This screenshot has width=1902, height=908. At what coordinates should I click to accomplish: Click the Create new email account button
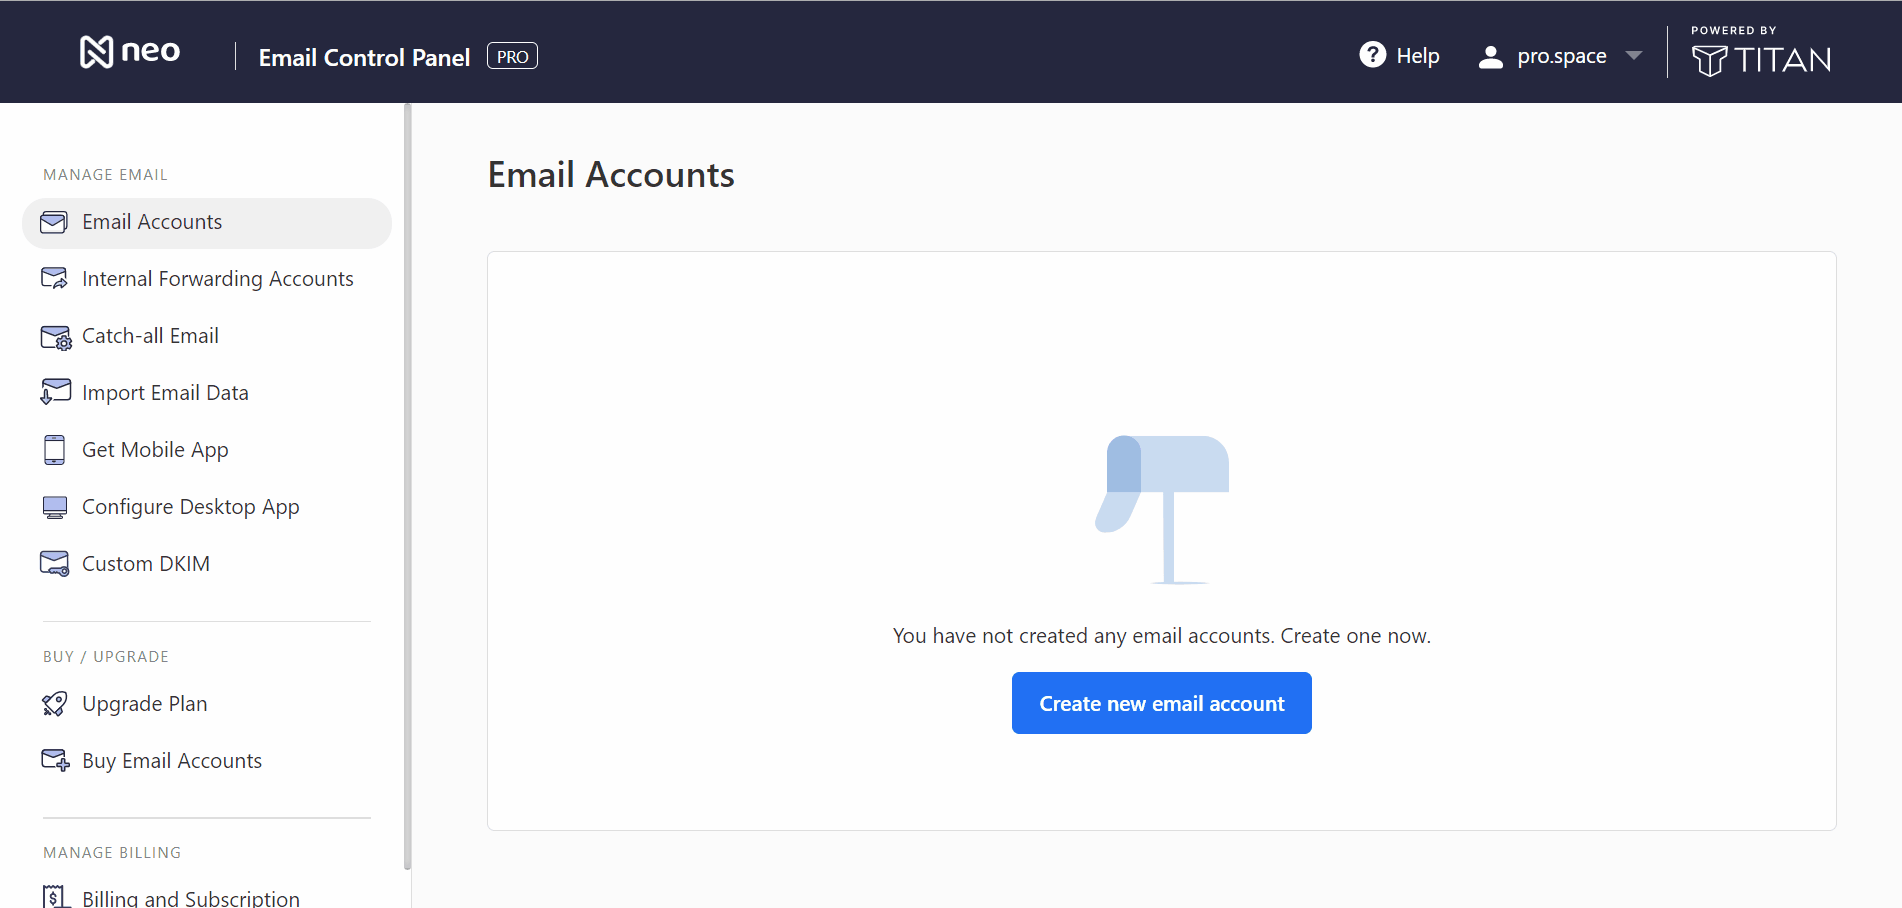click(1160, 703)
